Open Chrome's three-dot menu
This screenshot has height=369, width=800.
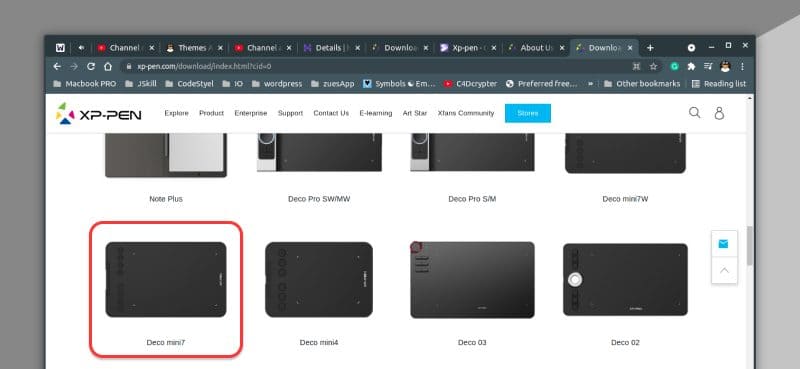click(x=742, y=66)
